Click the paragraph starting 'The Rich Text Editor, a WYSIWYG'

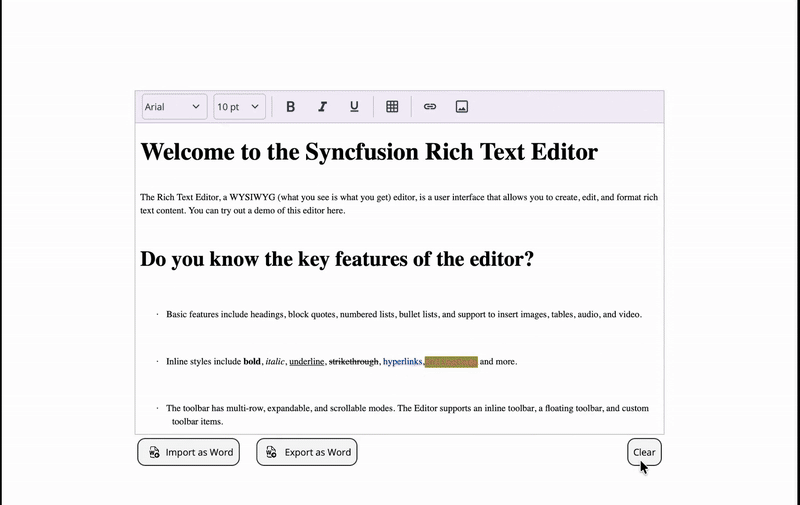(399, 204)
